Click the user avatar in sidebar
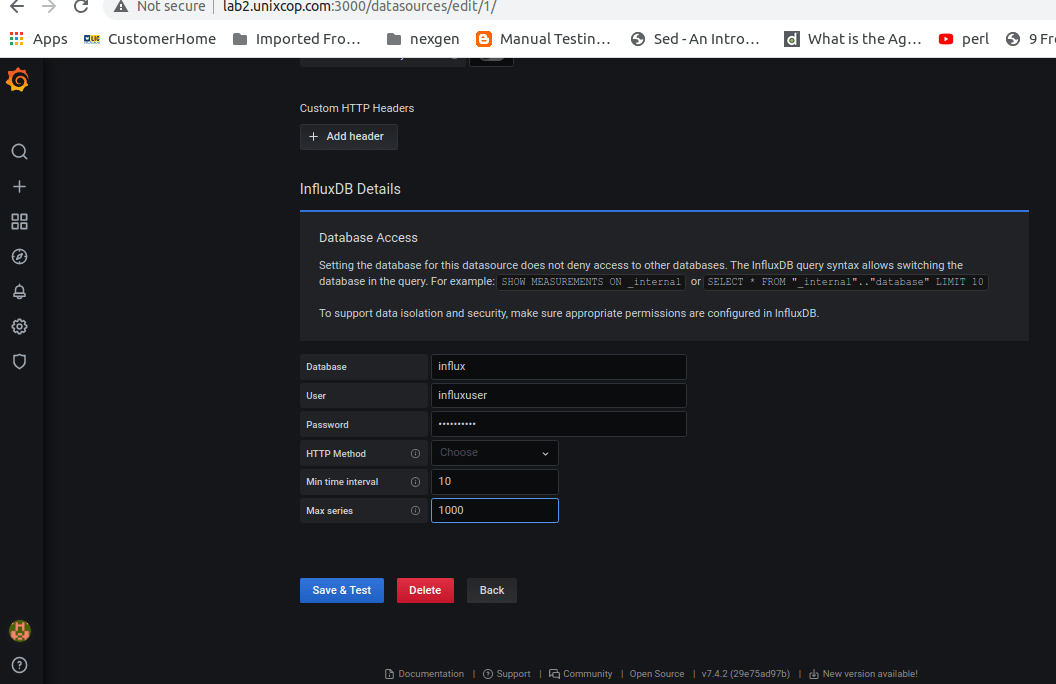Viewport: 1056px width, 684px height. [20, 631]
